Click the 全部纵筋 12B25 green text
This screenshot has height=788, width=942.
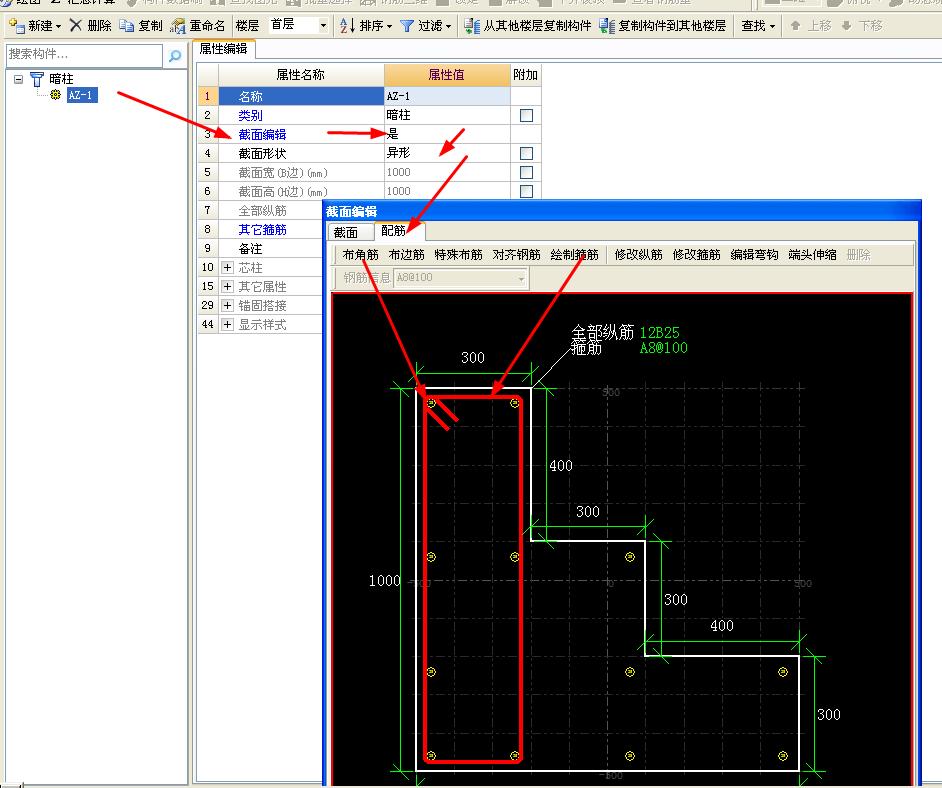point(659,332)
